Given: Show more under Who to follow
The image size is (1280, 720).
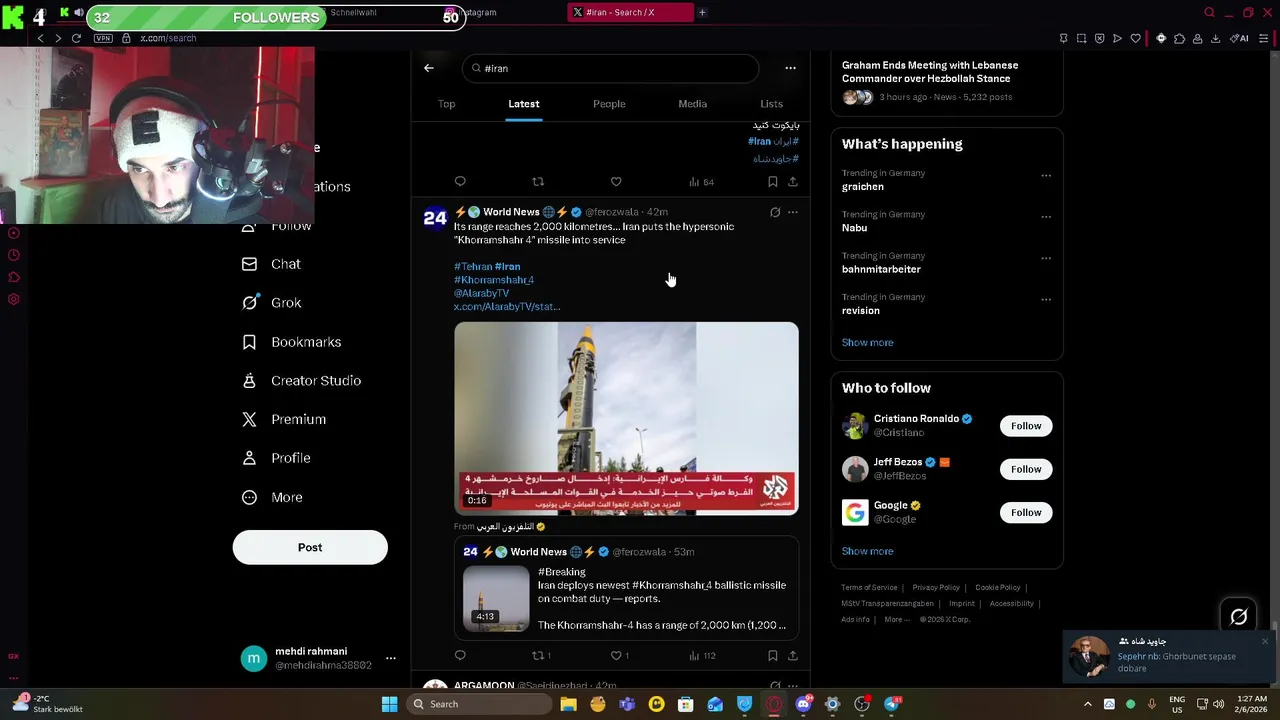Looking at the screenshot, I should tap(867, 551).
